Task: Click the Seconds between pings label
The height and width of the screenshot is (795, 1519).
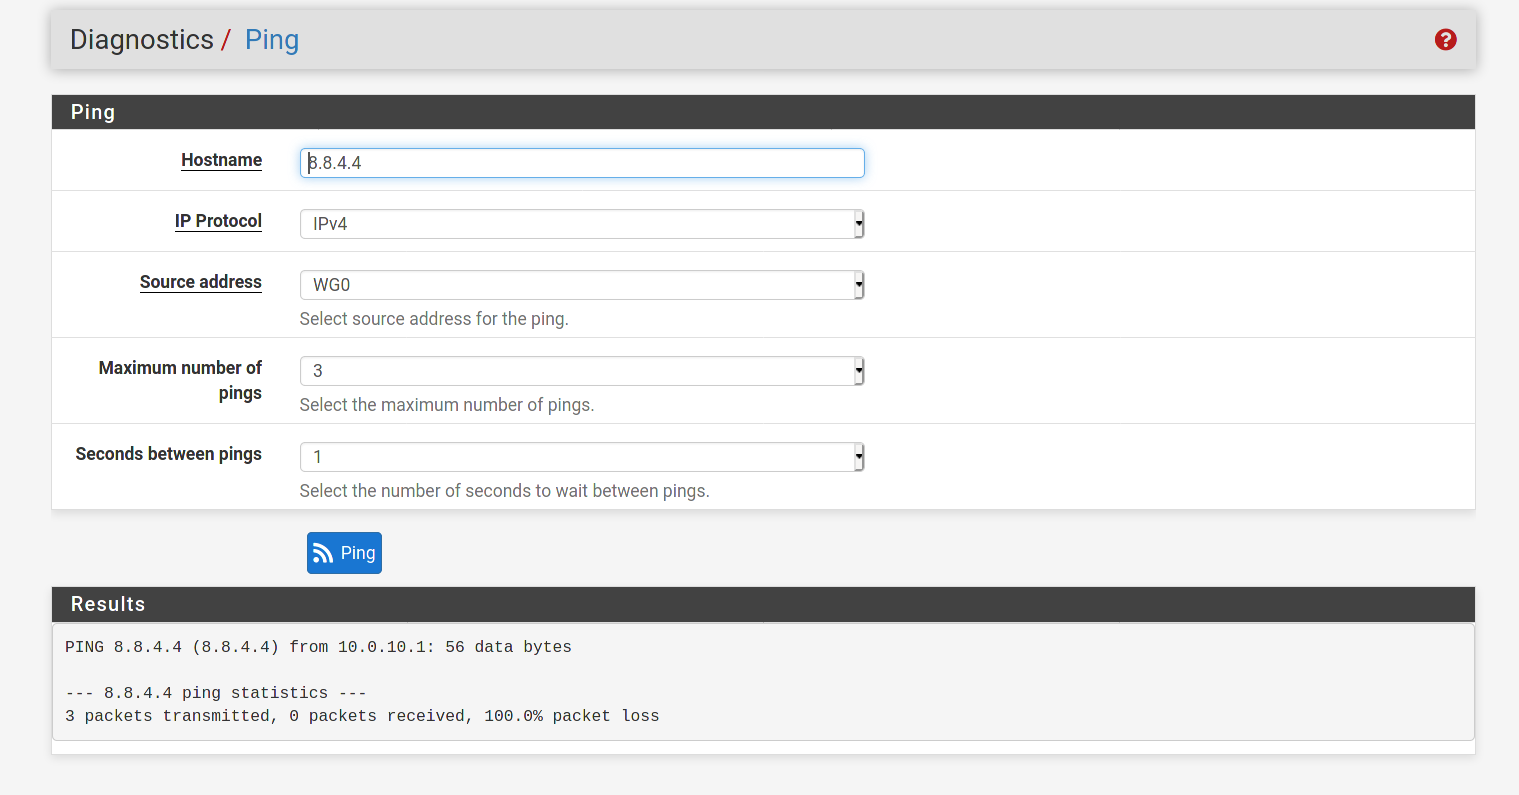Action: click(169, 454)
